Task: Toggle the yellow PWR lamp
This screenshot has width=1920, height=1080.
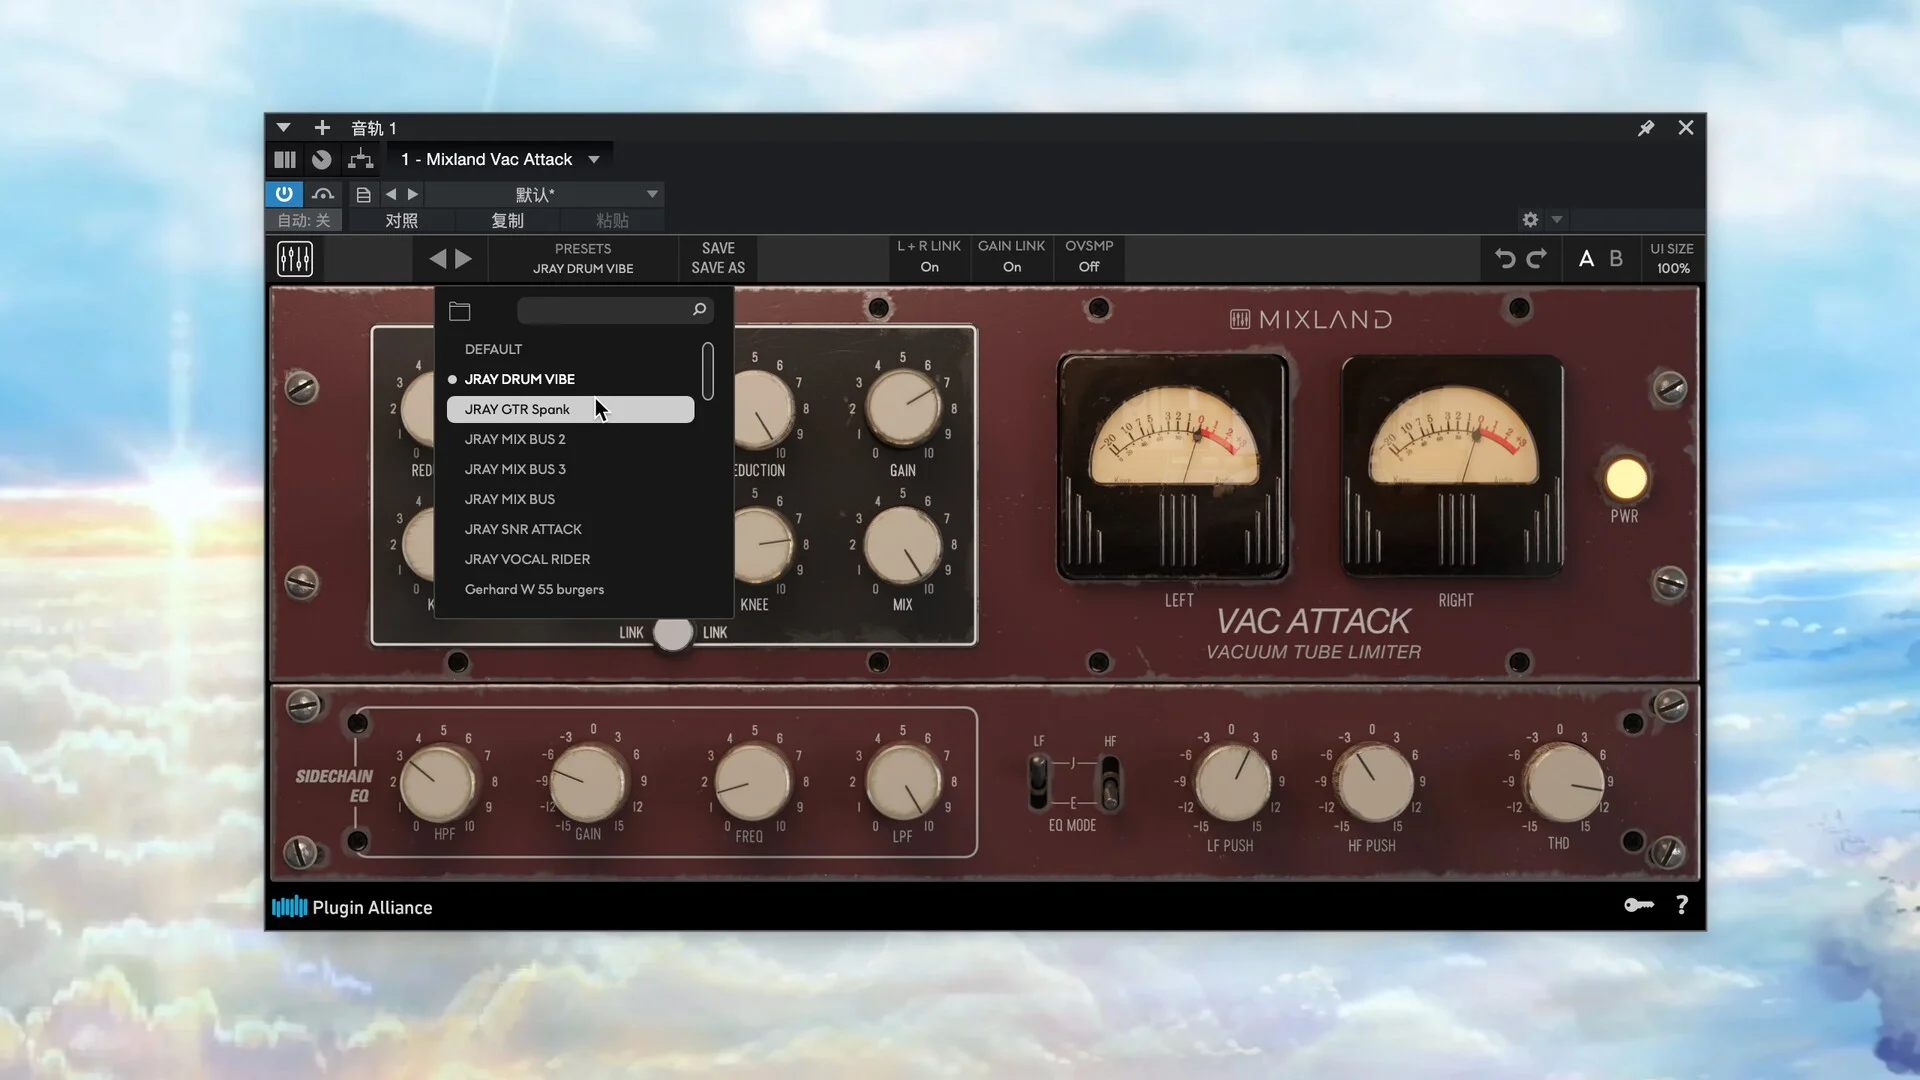Action: click(x=1626, y=479)
